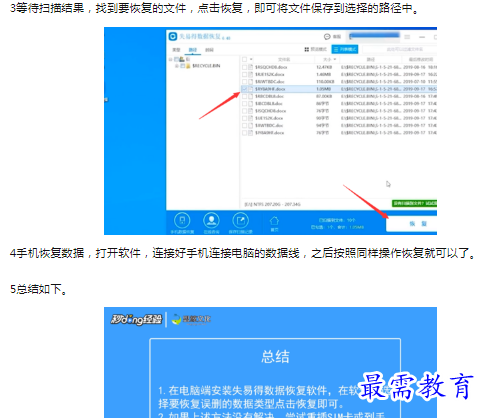
Task: Check the box for the 90字节 file
Action: pyautogui.click(x=244, y=118)
